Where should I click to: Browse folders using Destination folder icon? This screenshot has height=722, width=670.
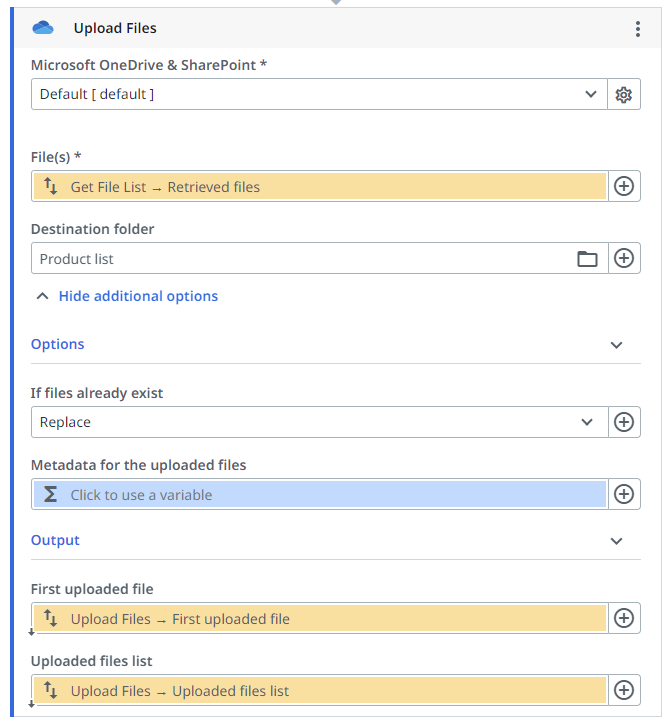coord(587,259)
